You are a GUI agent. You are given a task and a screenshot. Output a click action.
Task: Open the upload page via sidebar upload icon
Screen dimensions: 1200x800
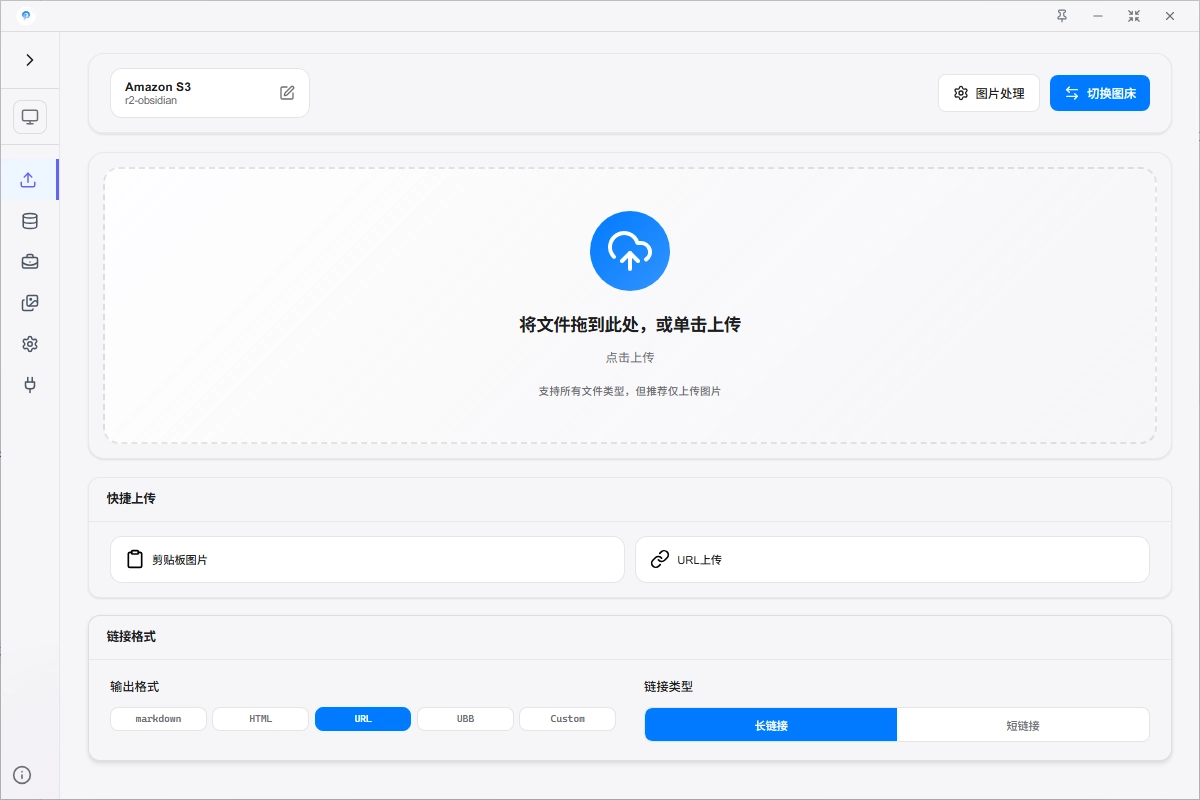click(30, 180)
